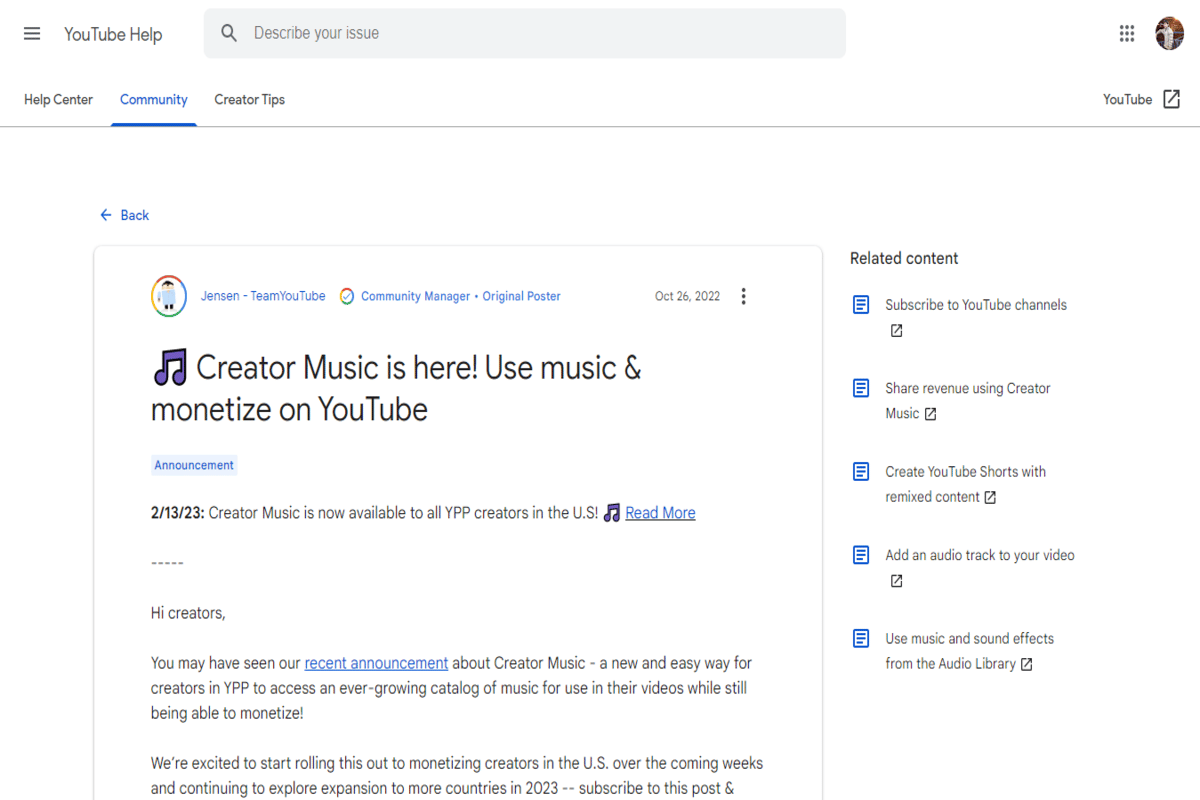Screen dimensions: 1200x800
Task: Click document icon beside Add an audio track
Action: click(861, 555)
